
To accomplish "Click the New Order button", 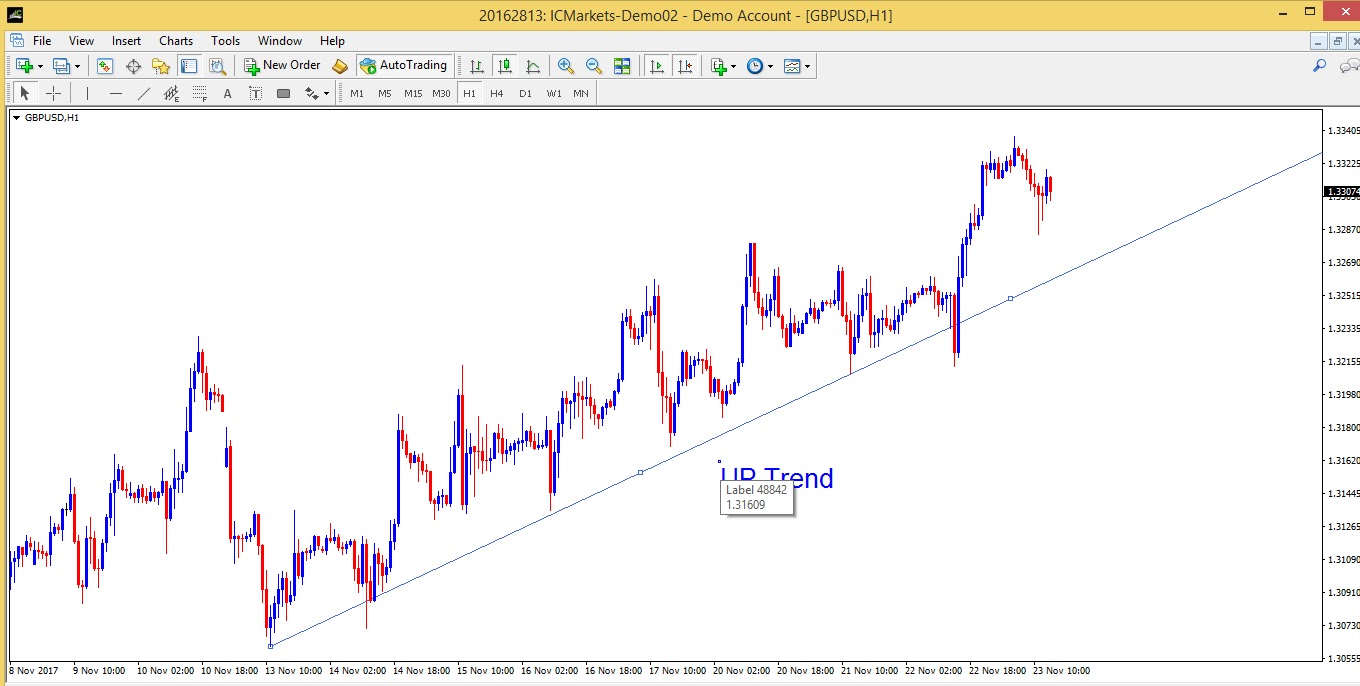I will point(285,66).
